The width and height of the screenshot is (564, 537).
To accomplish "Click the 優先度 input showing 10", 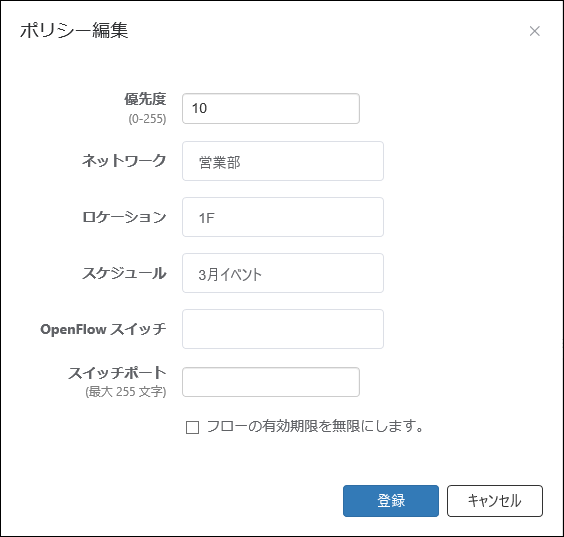I will click(x=271, y=109).
